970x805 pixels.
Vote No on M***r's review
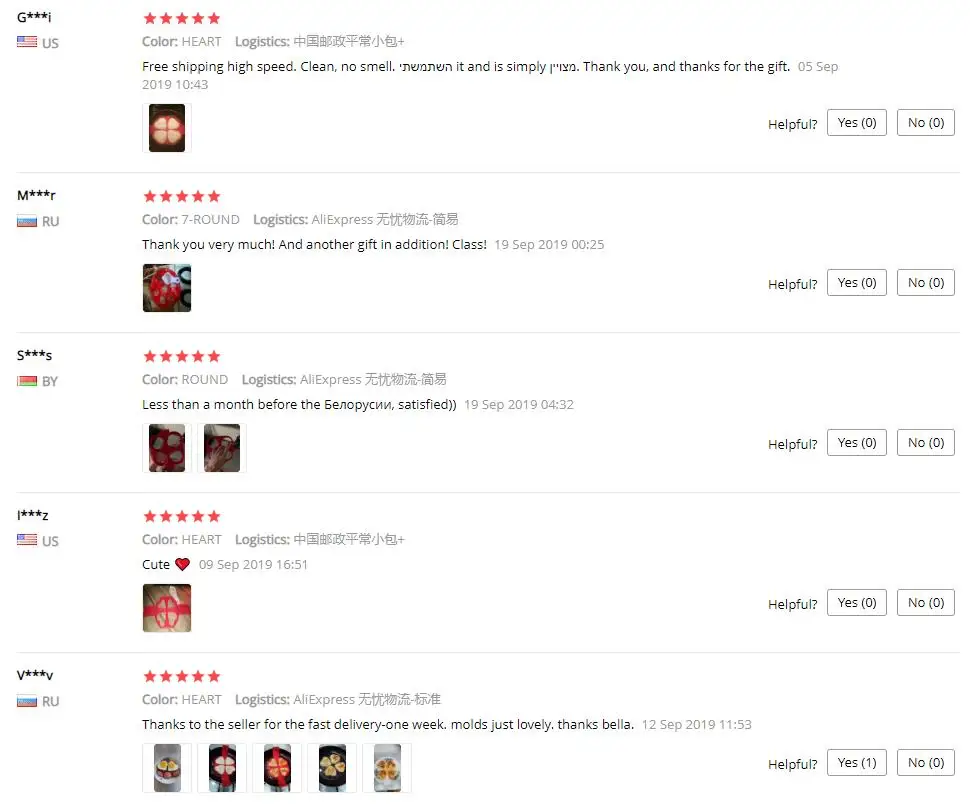tap(925, 283)
